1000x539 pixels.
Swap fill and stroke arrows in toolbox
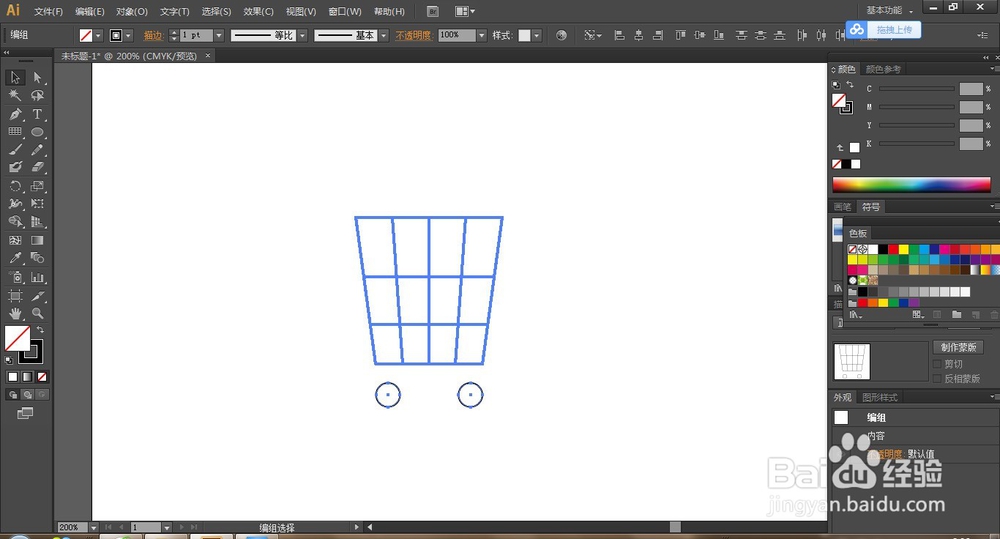point(41,329)
